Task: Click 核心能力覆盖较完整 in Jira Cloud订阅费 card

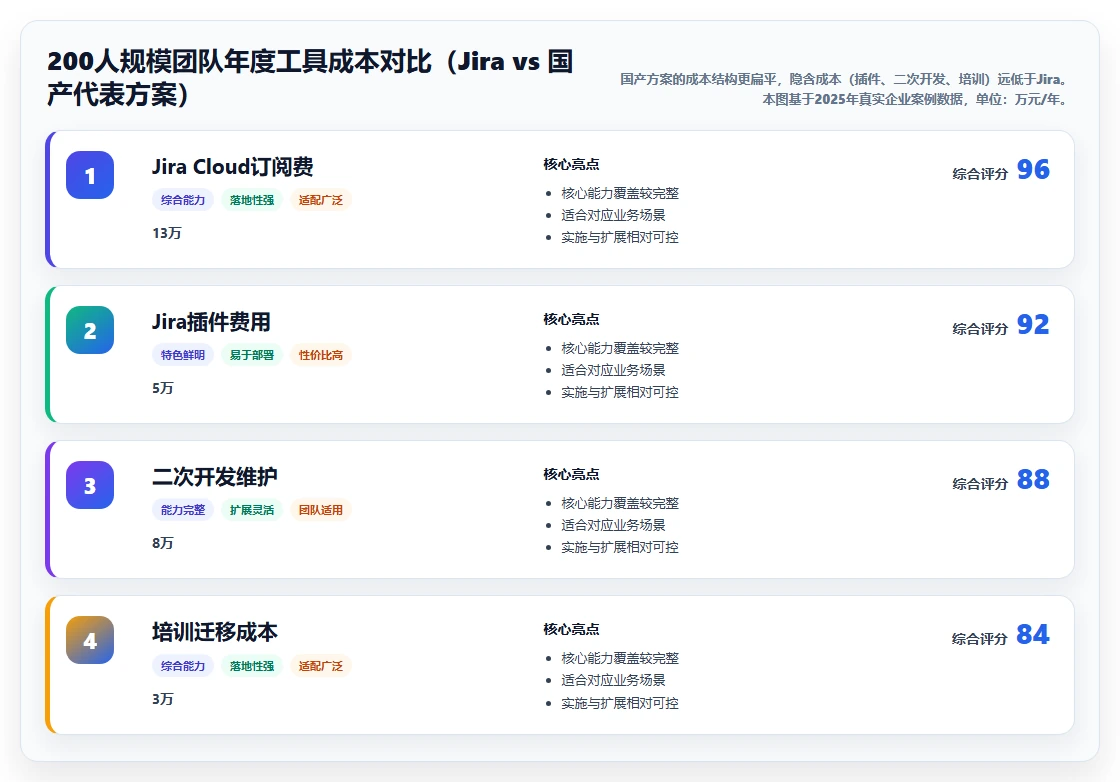Action: pos(620,193)
